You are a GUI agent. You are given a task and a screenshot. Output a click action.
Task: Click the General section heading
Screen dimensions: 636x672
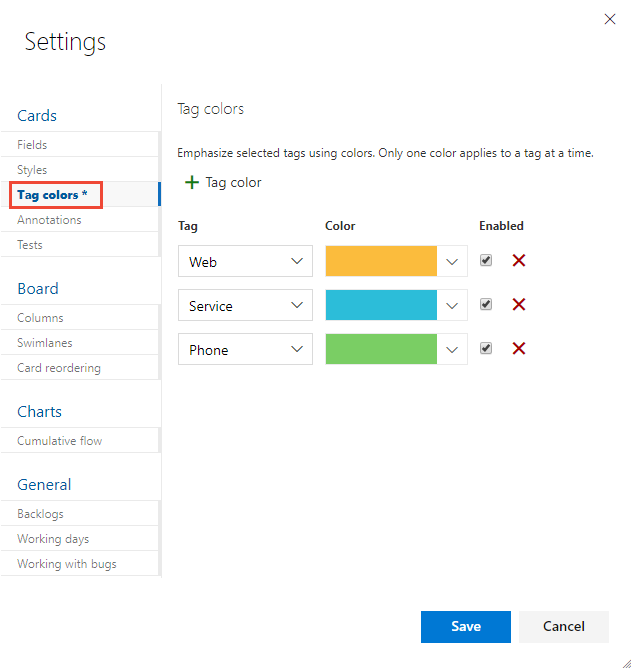coord(44,485)
